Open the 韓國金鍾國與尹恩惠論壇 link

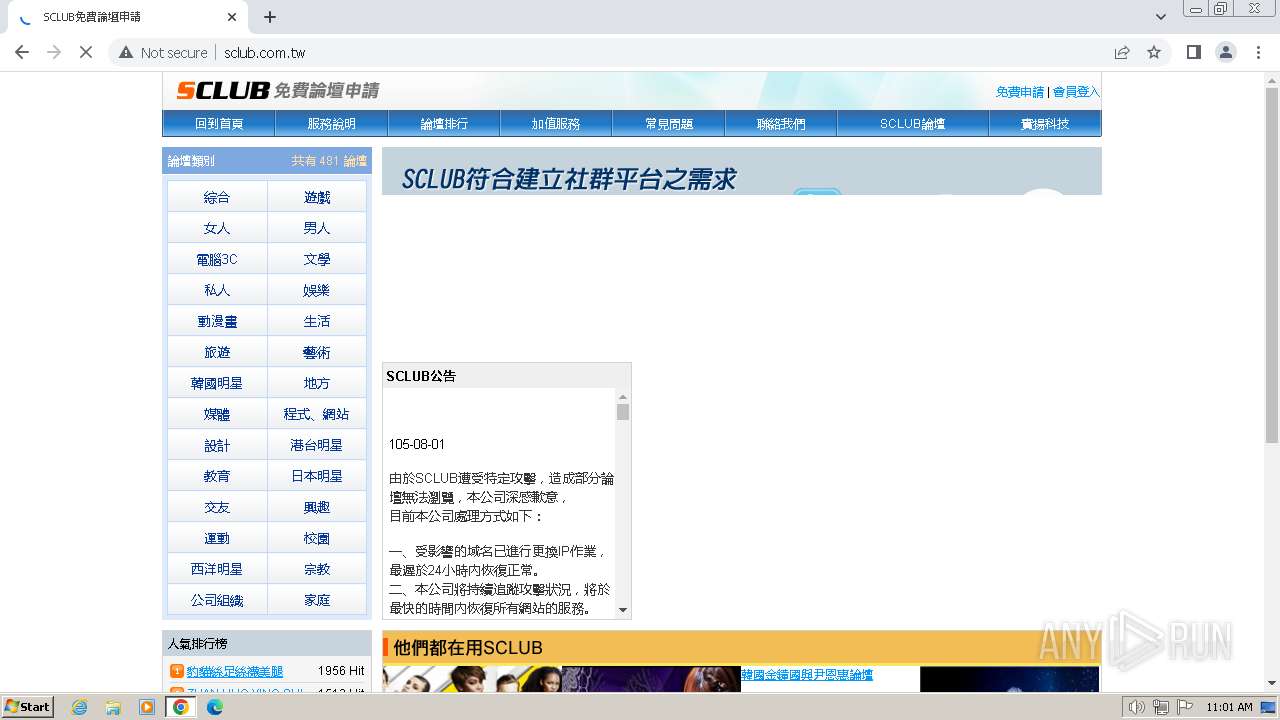(807, 675)
